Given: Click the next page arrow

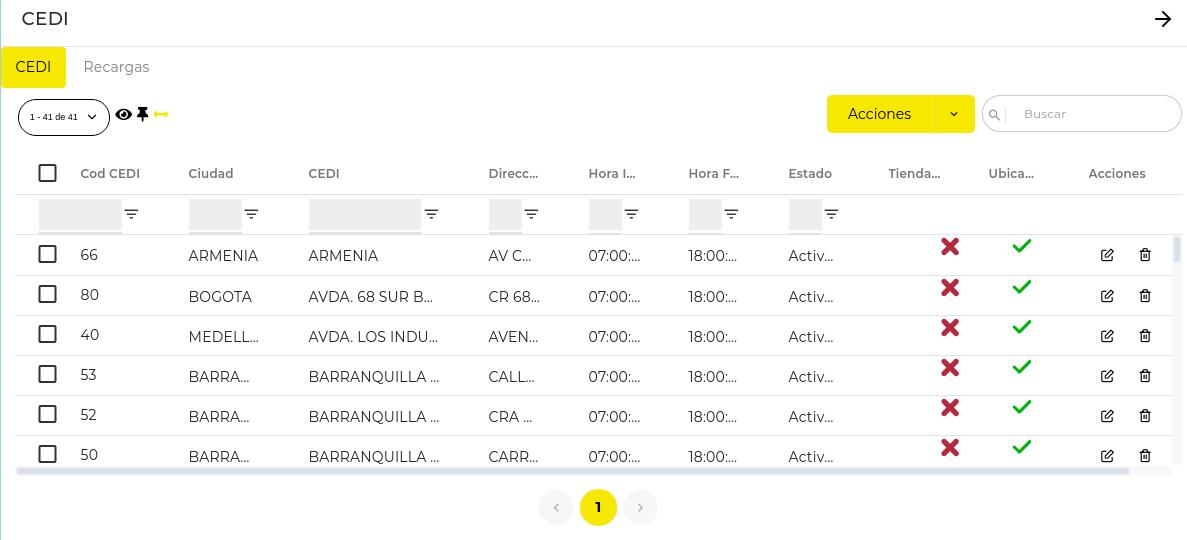Looking at the screenshot, I should point(640,507).
